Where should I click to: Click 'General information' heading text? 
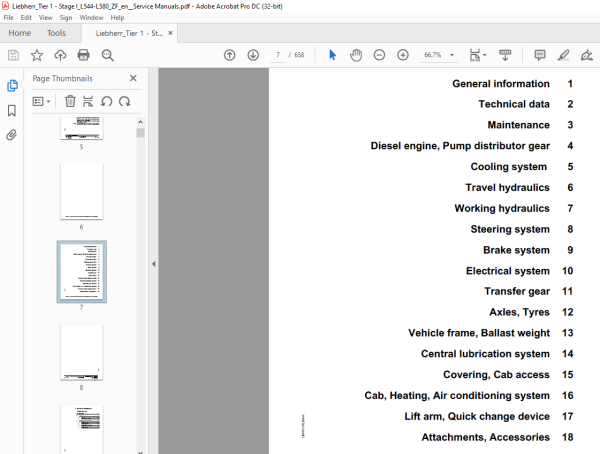click(501, 83)
